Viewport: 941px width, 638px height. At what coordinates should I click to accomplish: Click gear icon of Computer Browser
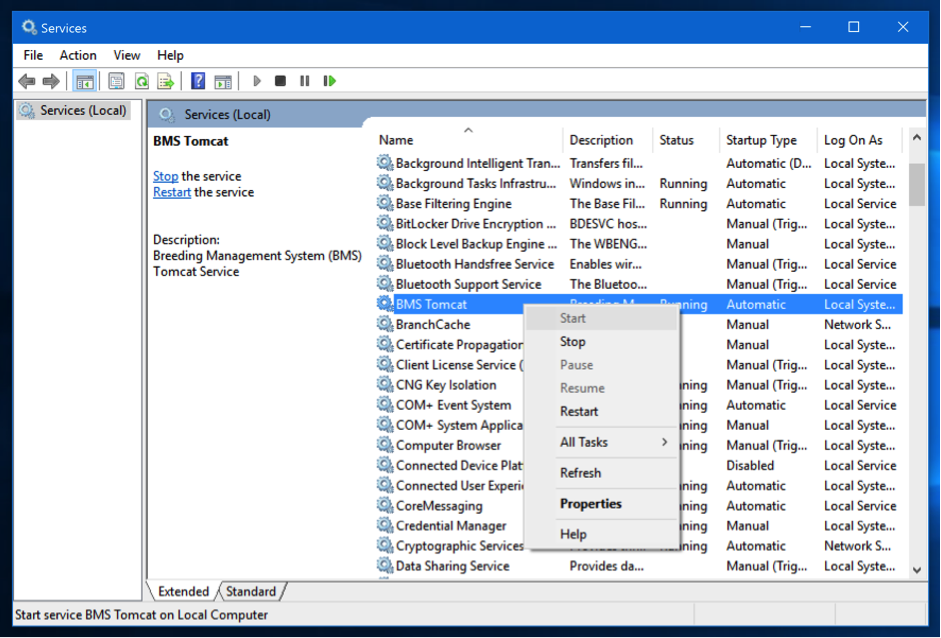tap(385, 445)
